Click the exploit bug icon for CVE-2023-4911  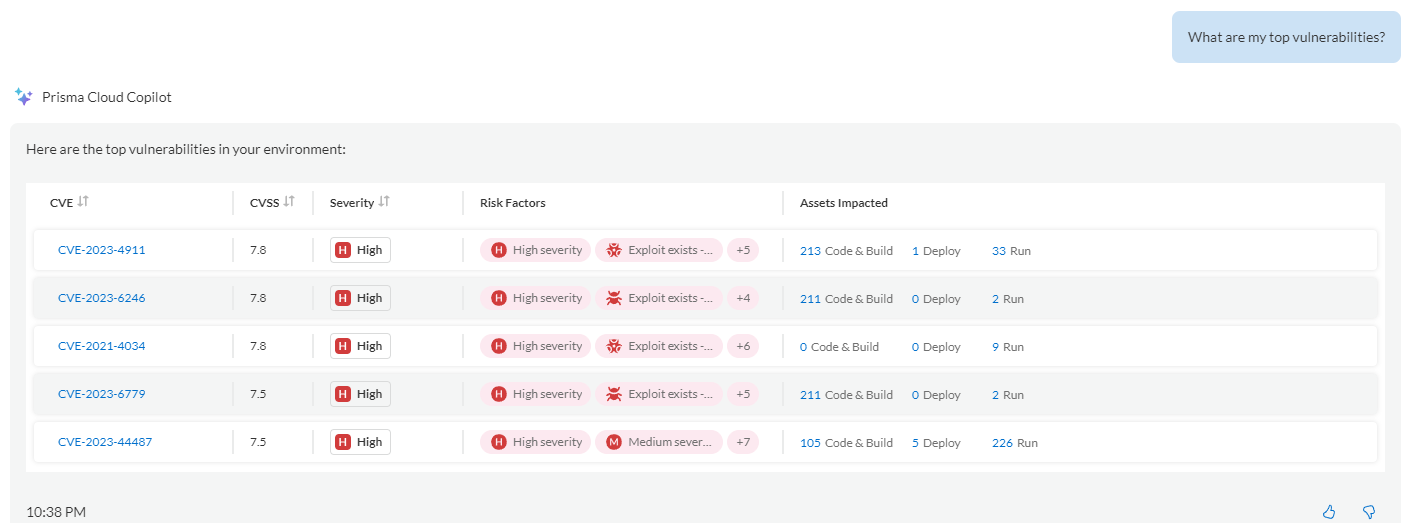point(614,250)
